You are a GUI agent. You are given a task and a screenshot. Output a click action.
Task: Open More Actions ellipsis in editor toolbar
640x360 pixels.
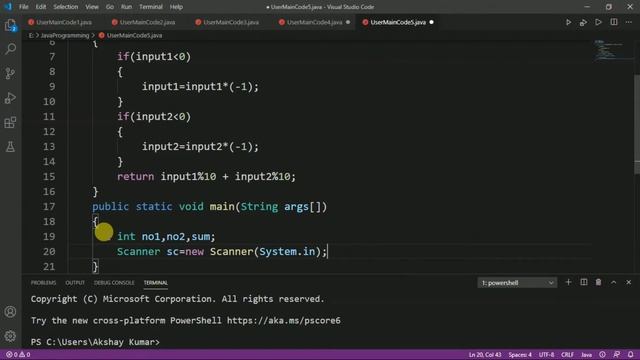[x=629, y=22]
